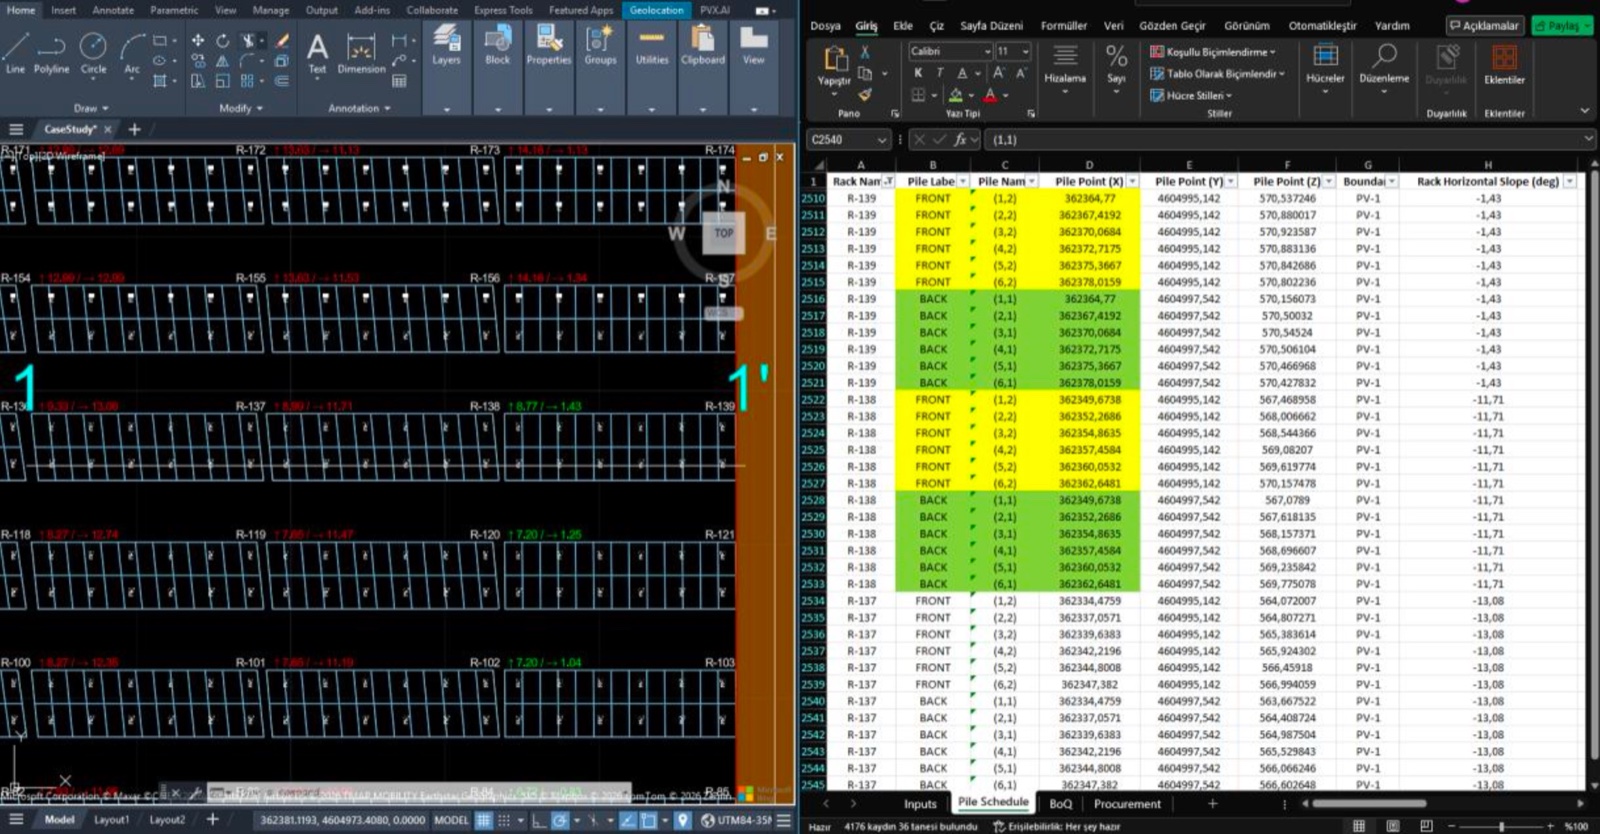The image size is (1600, 834).
Task: Click the Paylaş share button
Action: [1563, 26]
